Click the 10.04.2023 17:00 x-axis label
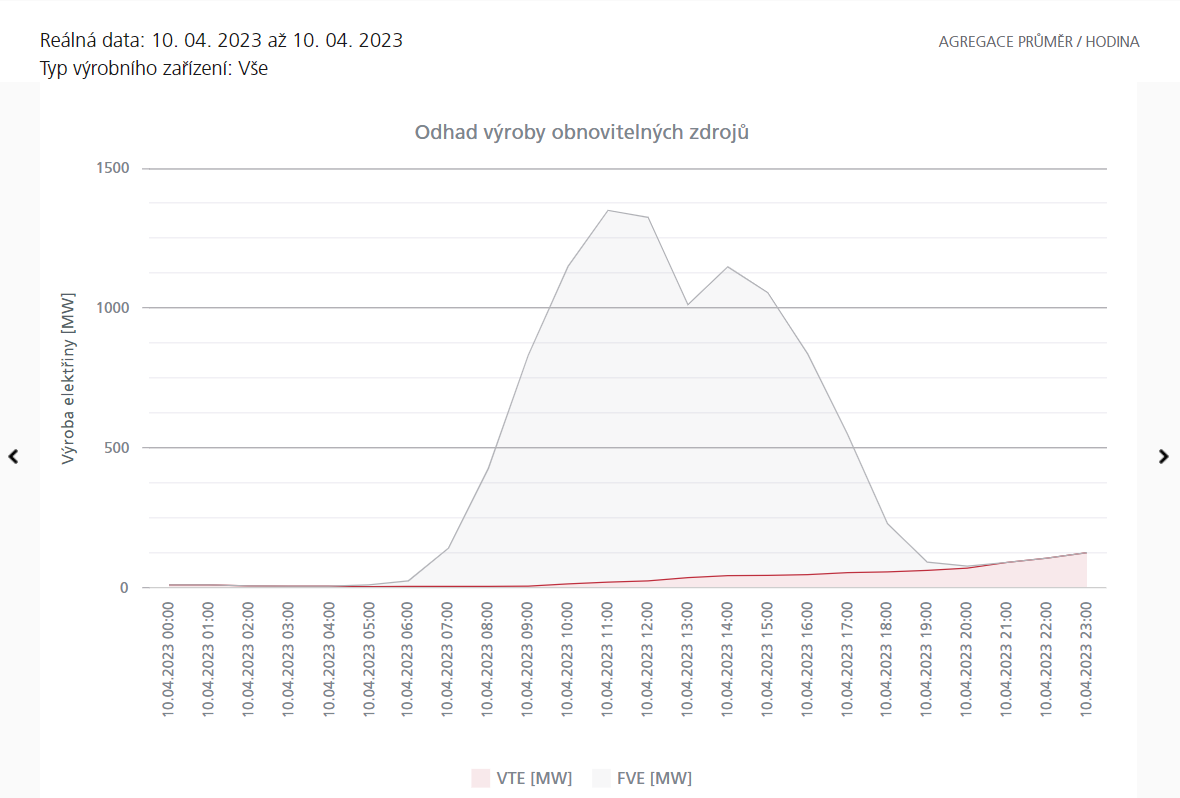 pos(847,659)
